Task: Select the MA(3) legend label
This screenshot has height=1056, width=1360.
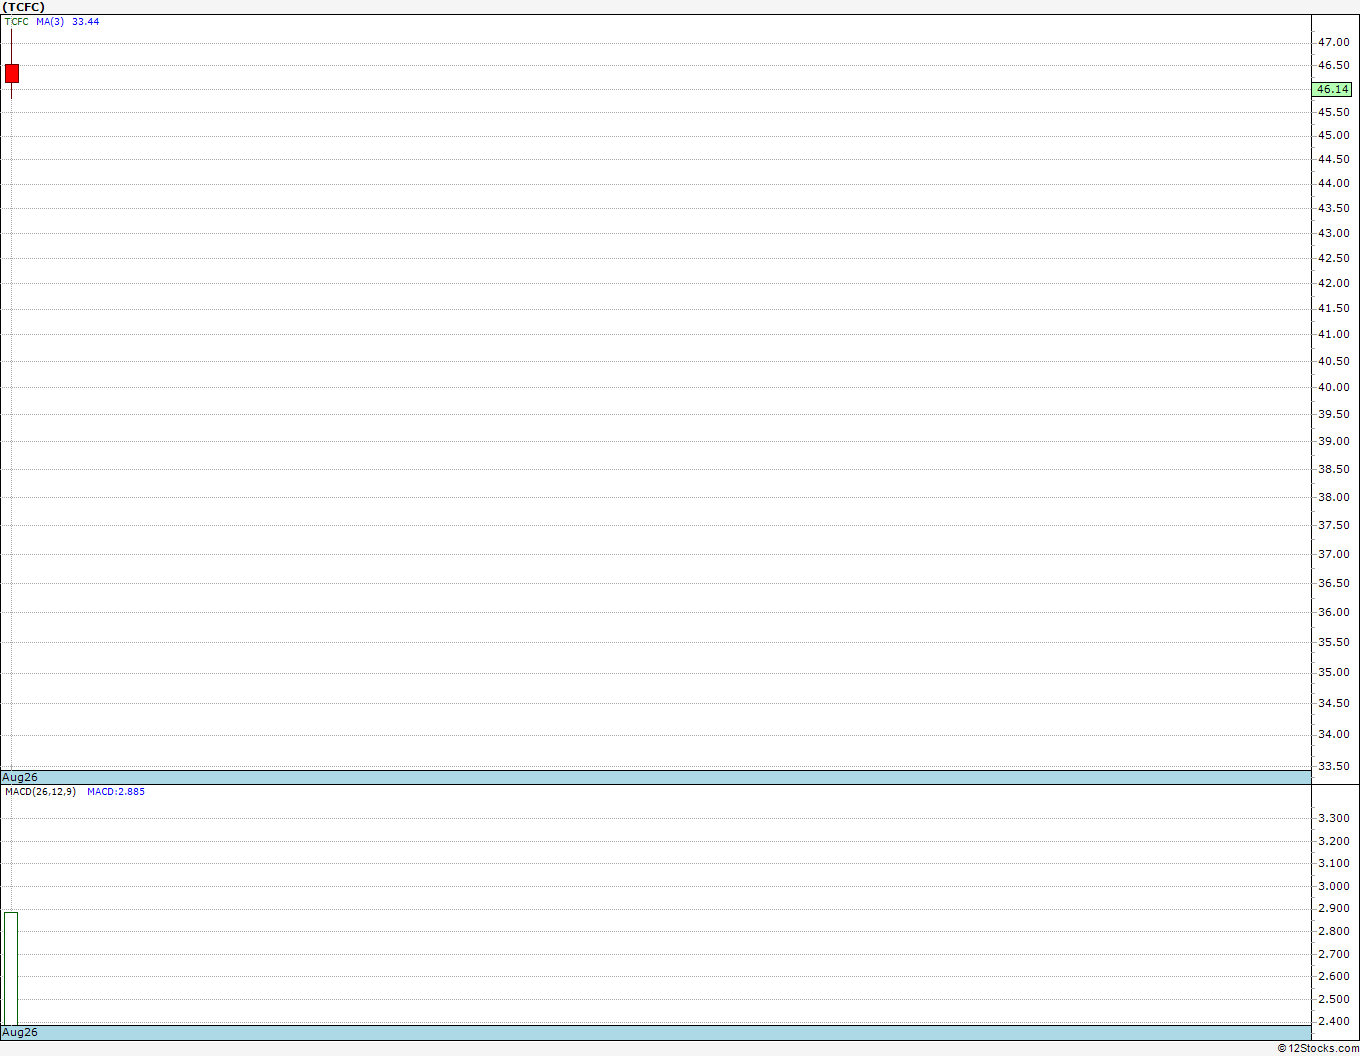Action: click(x=50, y=21)
